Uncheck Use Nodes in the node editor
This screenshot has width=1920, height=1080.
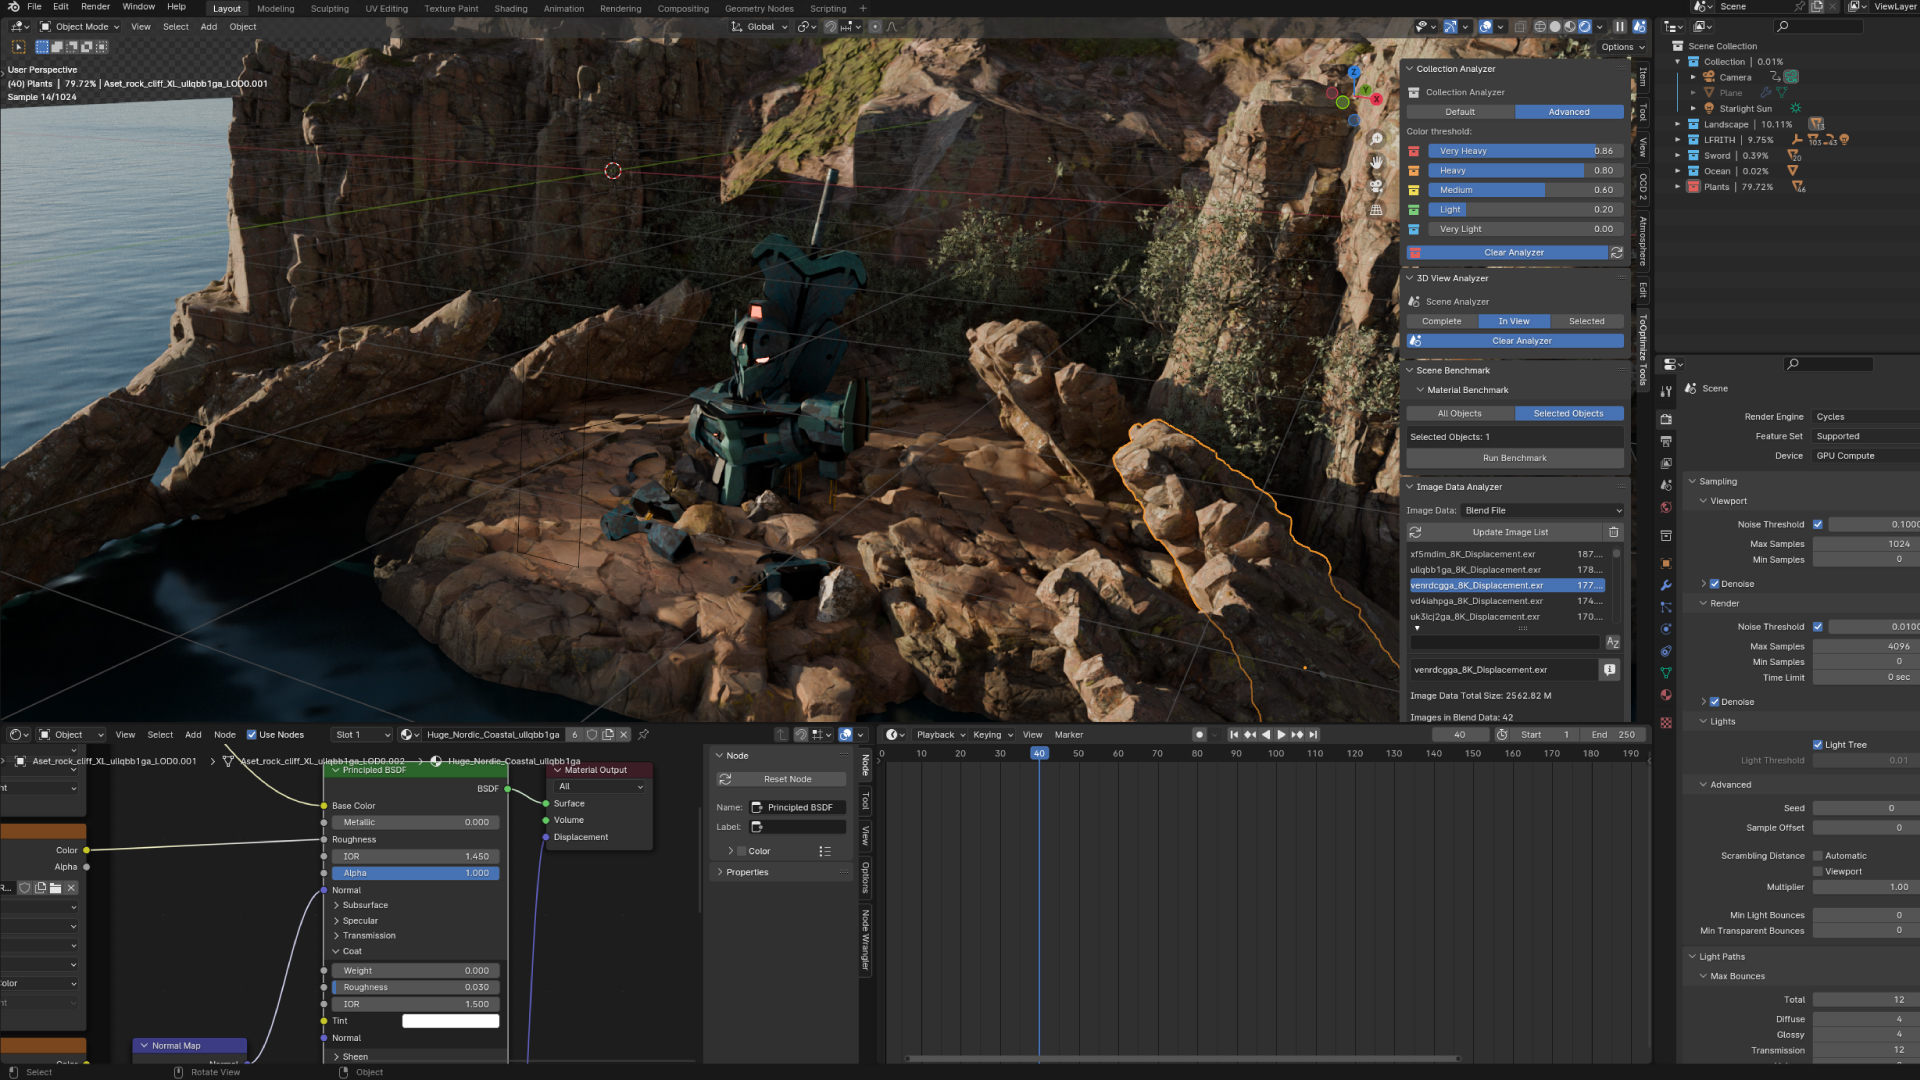pos(252,735)
